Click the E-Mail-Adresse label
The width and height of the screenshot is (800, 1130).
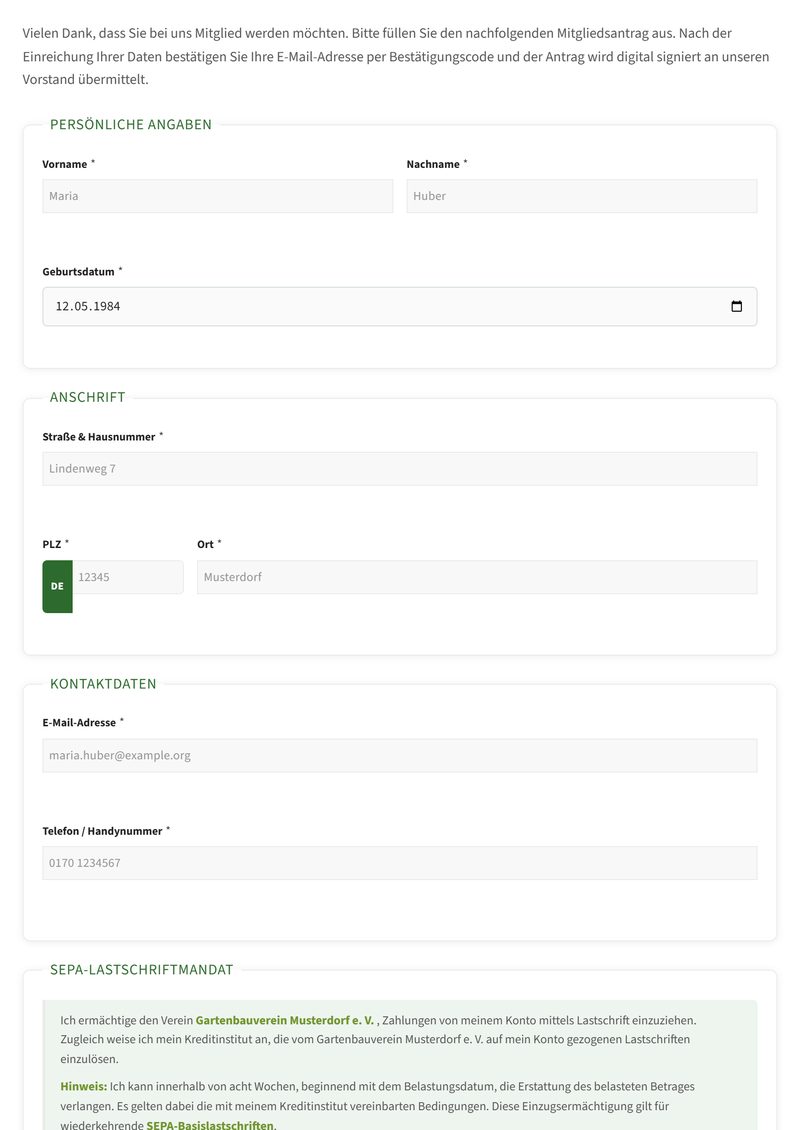[79, 723]
